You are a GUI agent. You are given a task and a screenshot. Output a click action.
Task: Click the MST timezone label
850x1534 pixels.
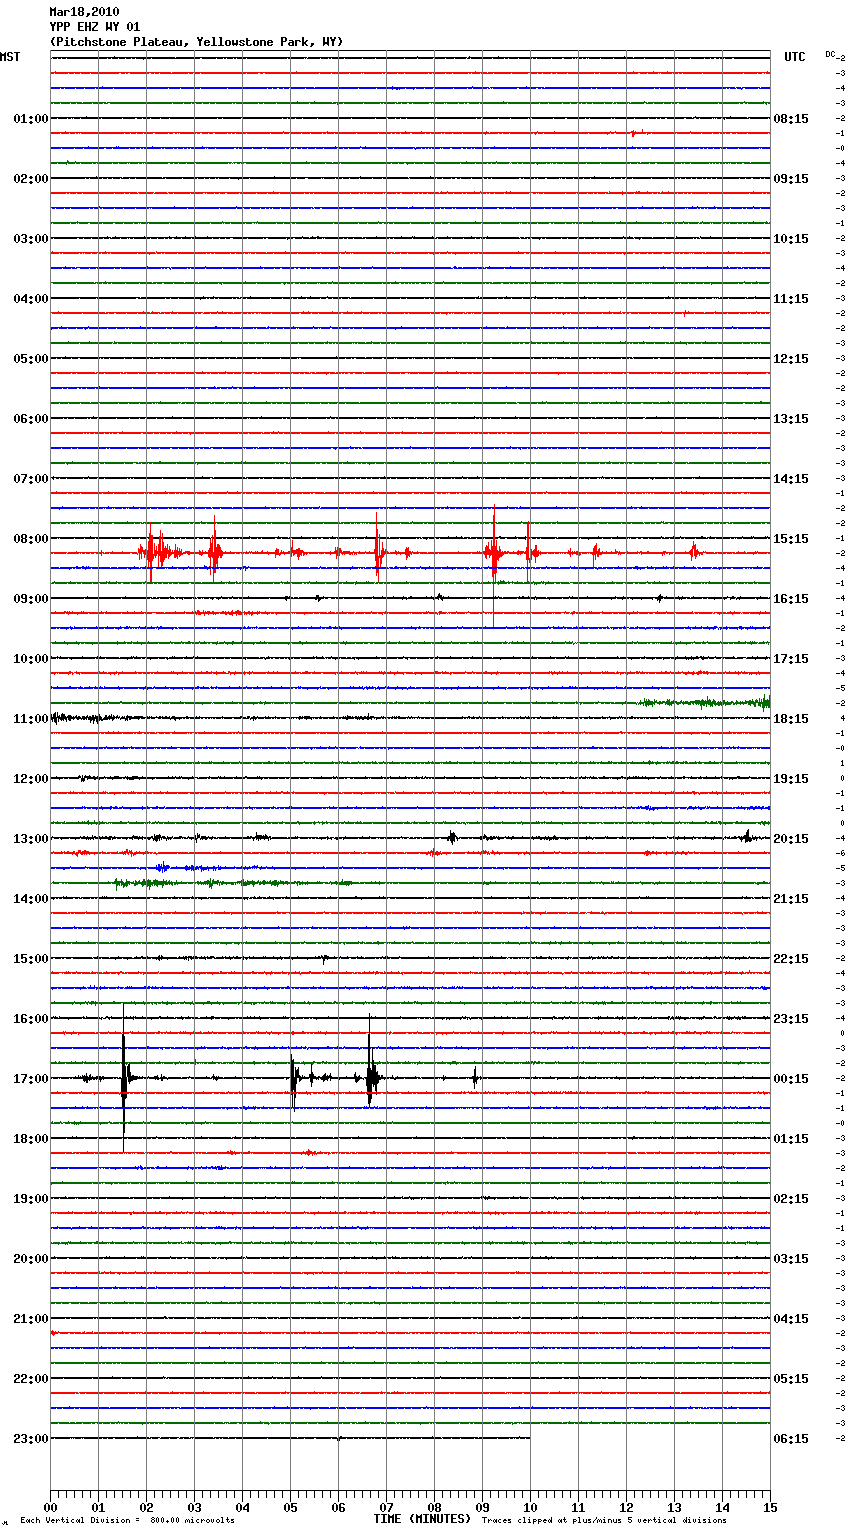[x=10, y=57]
